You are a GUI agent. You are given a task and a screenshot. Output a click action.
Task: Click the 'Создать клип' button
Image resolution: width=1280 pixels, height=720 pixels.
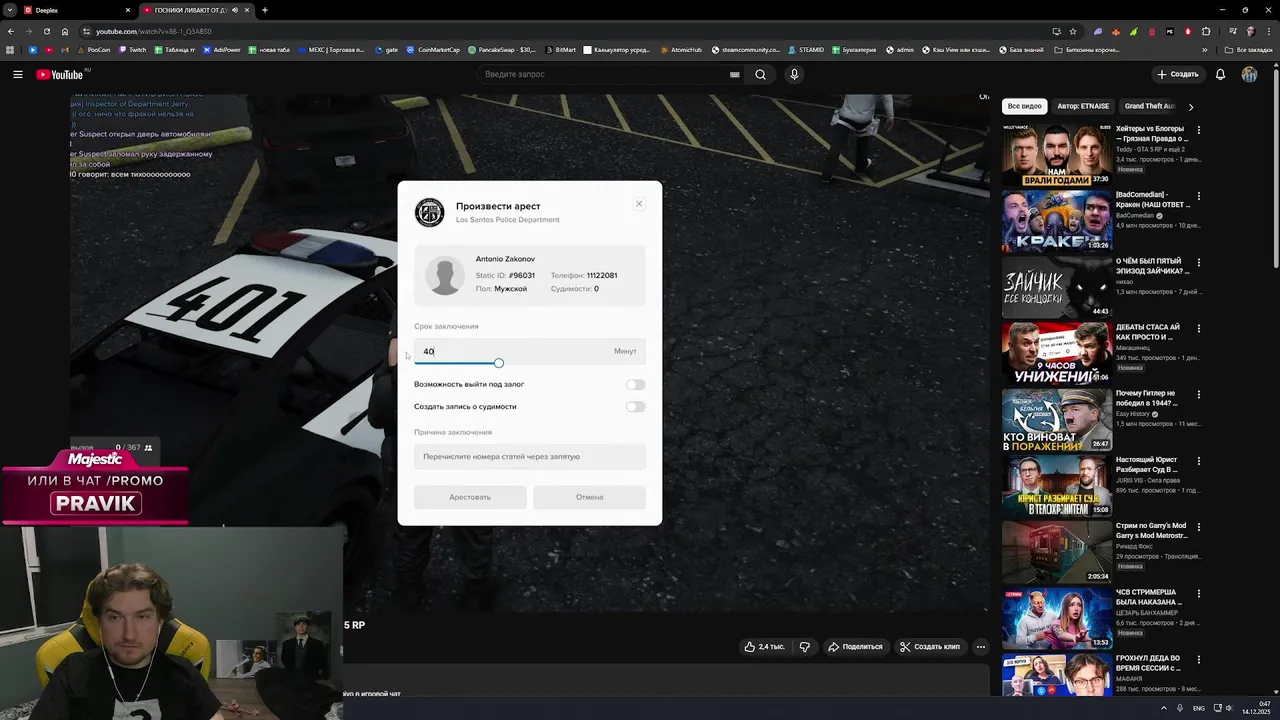pyautogui.click(x=930, y=647)
